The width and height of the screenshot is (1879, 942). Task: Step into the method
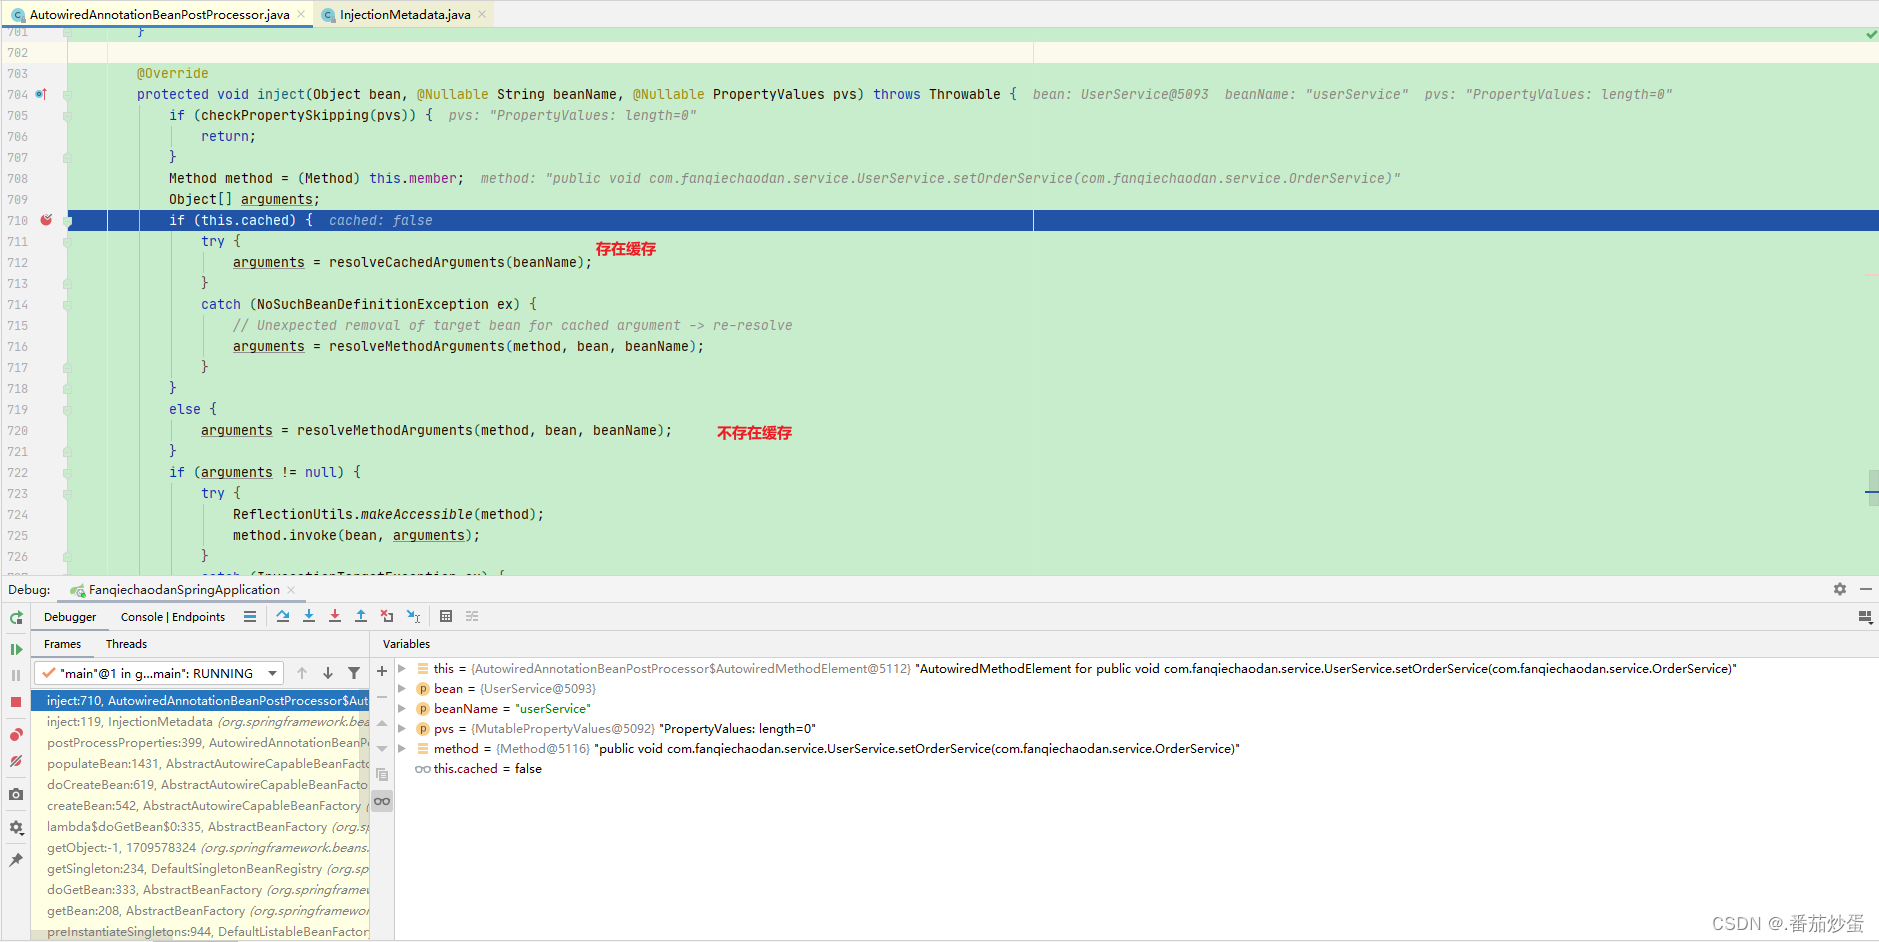coord(309,616)
